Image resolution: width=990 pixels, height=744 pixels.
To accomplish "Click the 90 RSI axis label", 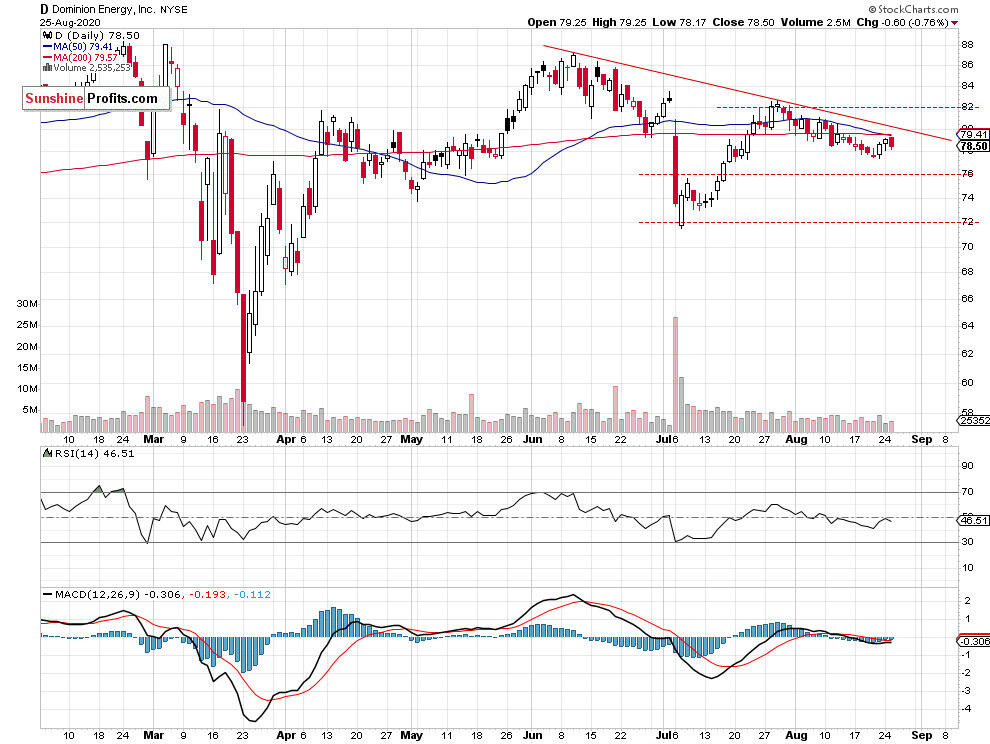I will pos(967,466).
